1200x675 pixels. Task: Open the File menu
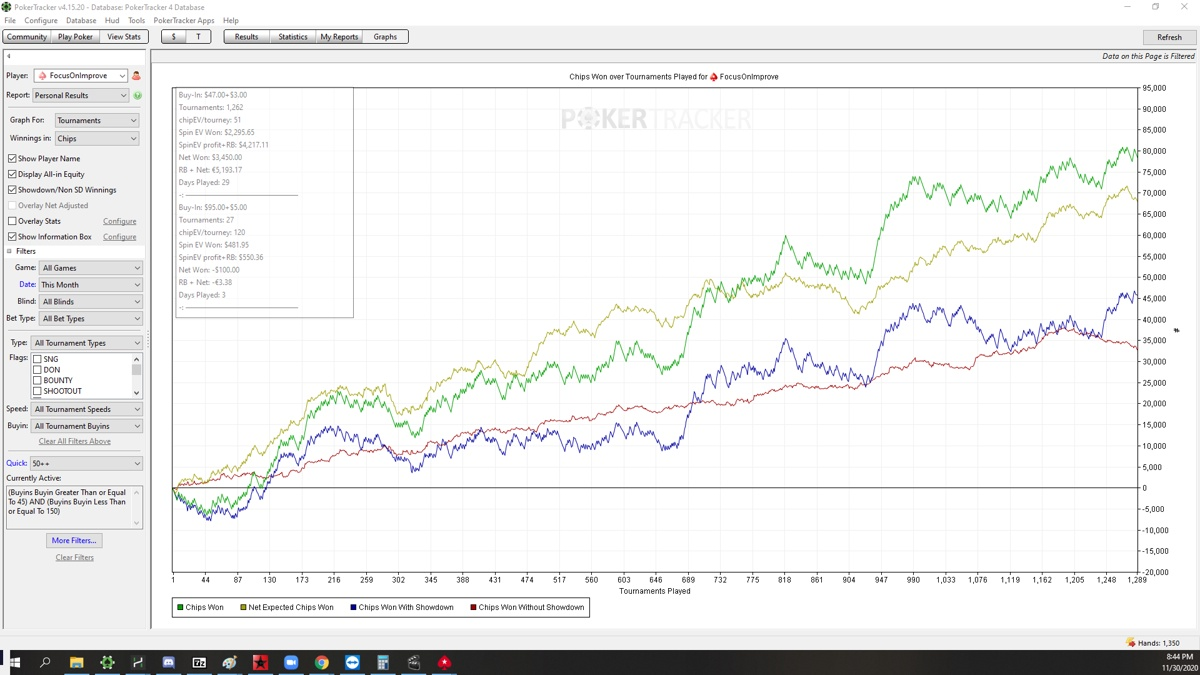tap(10, 20)
